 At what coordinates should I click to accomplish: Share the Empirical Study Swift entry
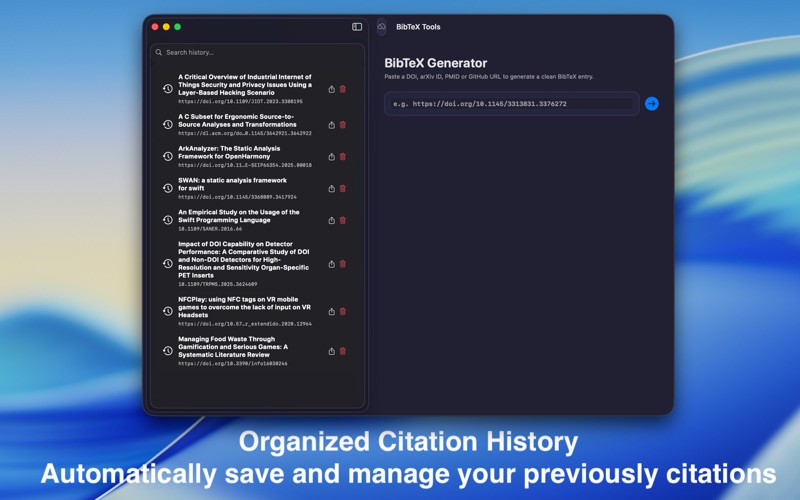[x=332, y=220]
